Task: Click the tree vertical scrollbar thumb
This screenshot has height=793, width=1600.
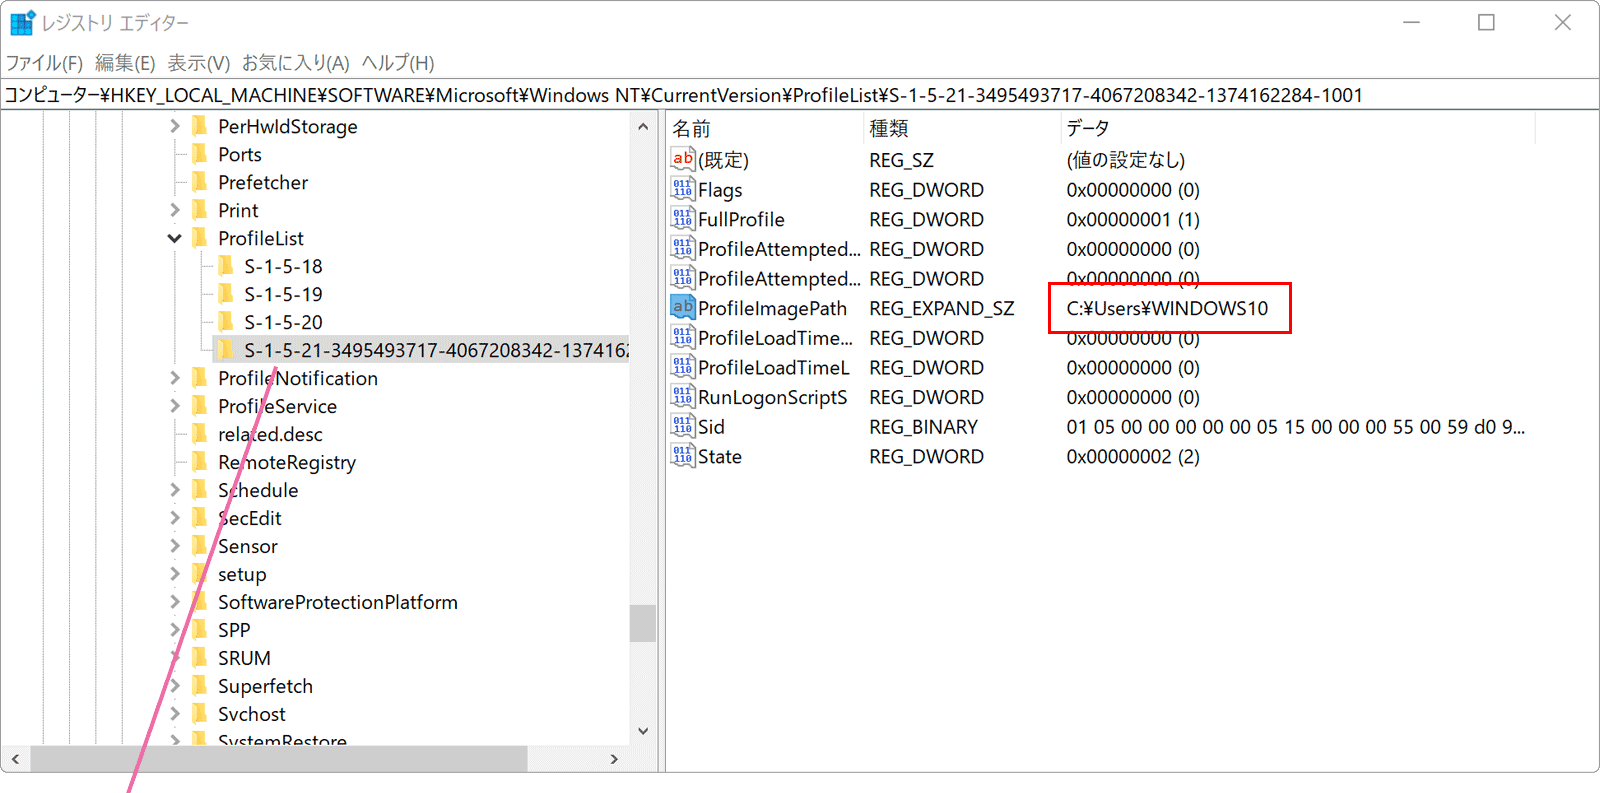Action: click(x=643, y=623)
